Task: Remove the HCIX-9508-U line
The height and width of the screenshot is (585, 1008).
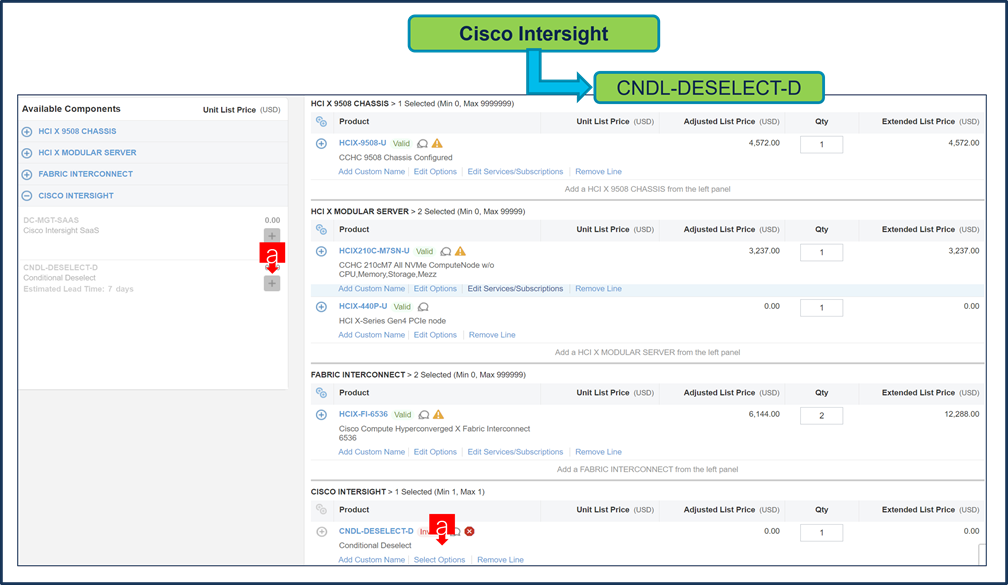Action: pyautogui.click(x=598, y=172)
